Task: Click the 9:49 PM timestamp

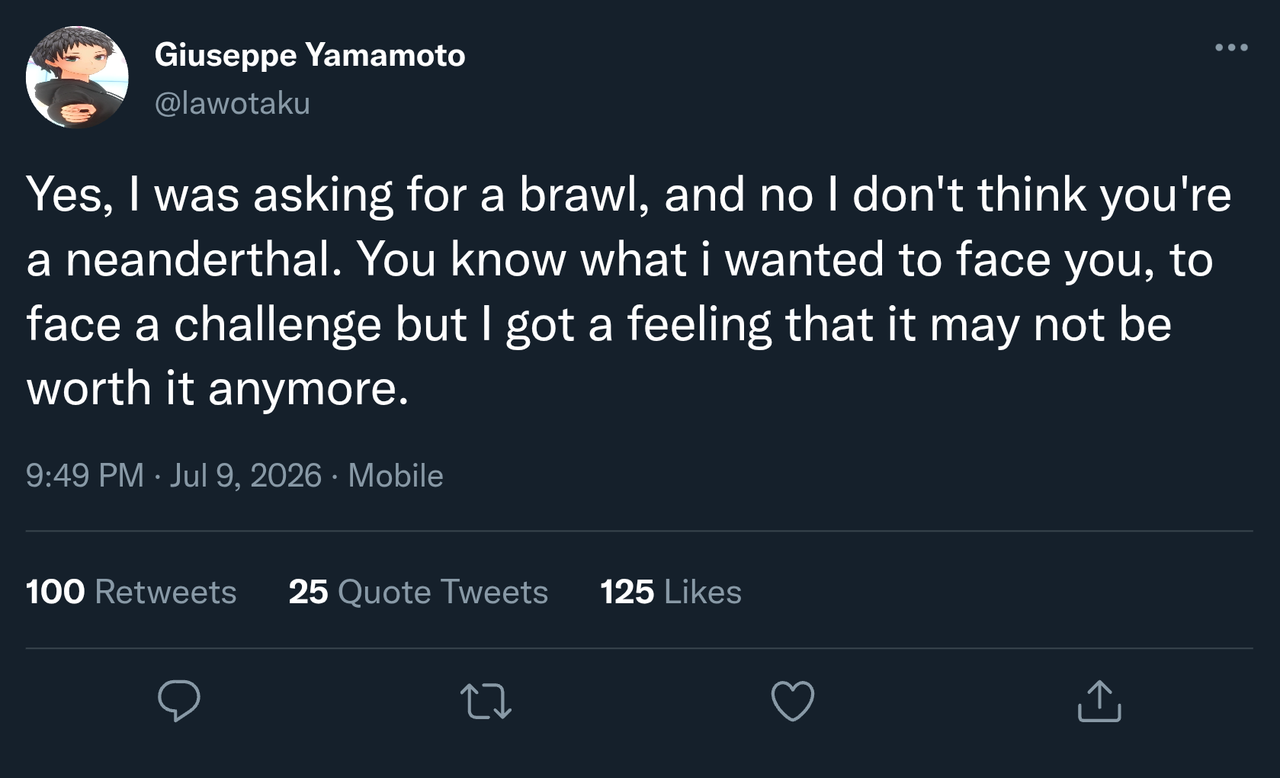Action: click(85, 476)
